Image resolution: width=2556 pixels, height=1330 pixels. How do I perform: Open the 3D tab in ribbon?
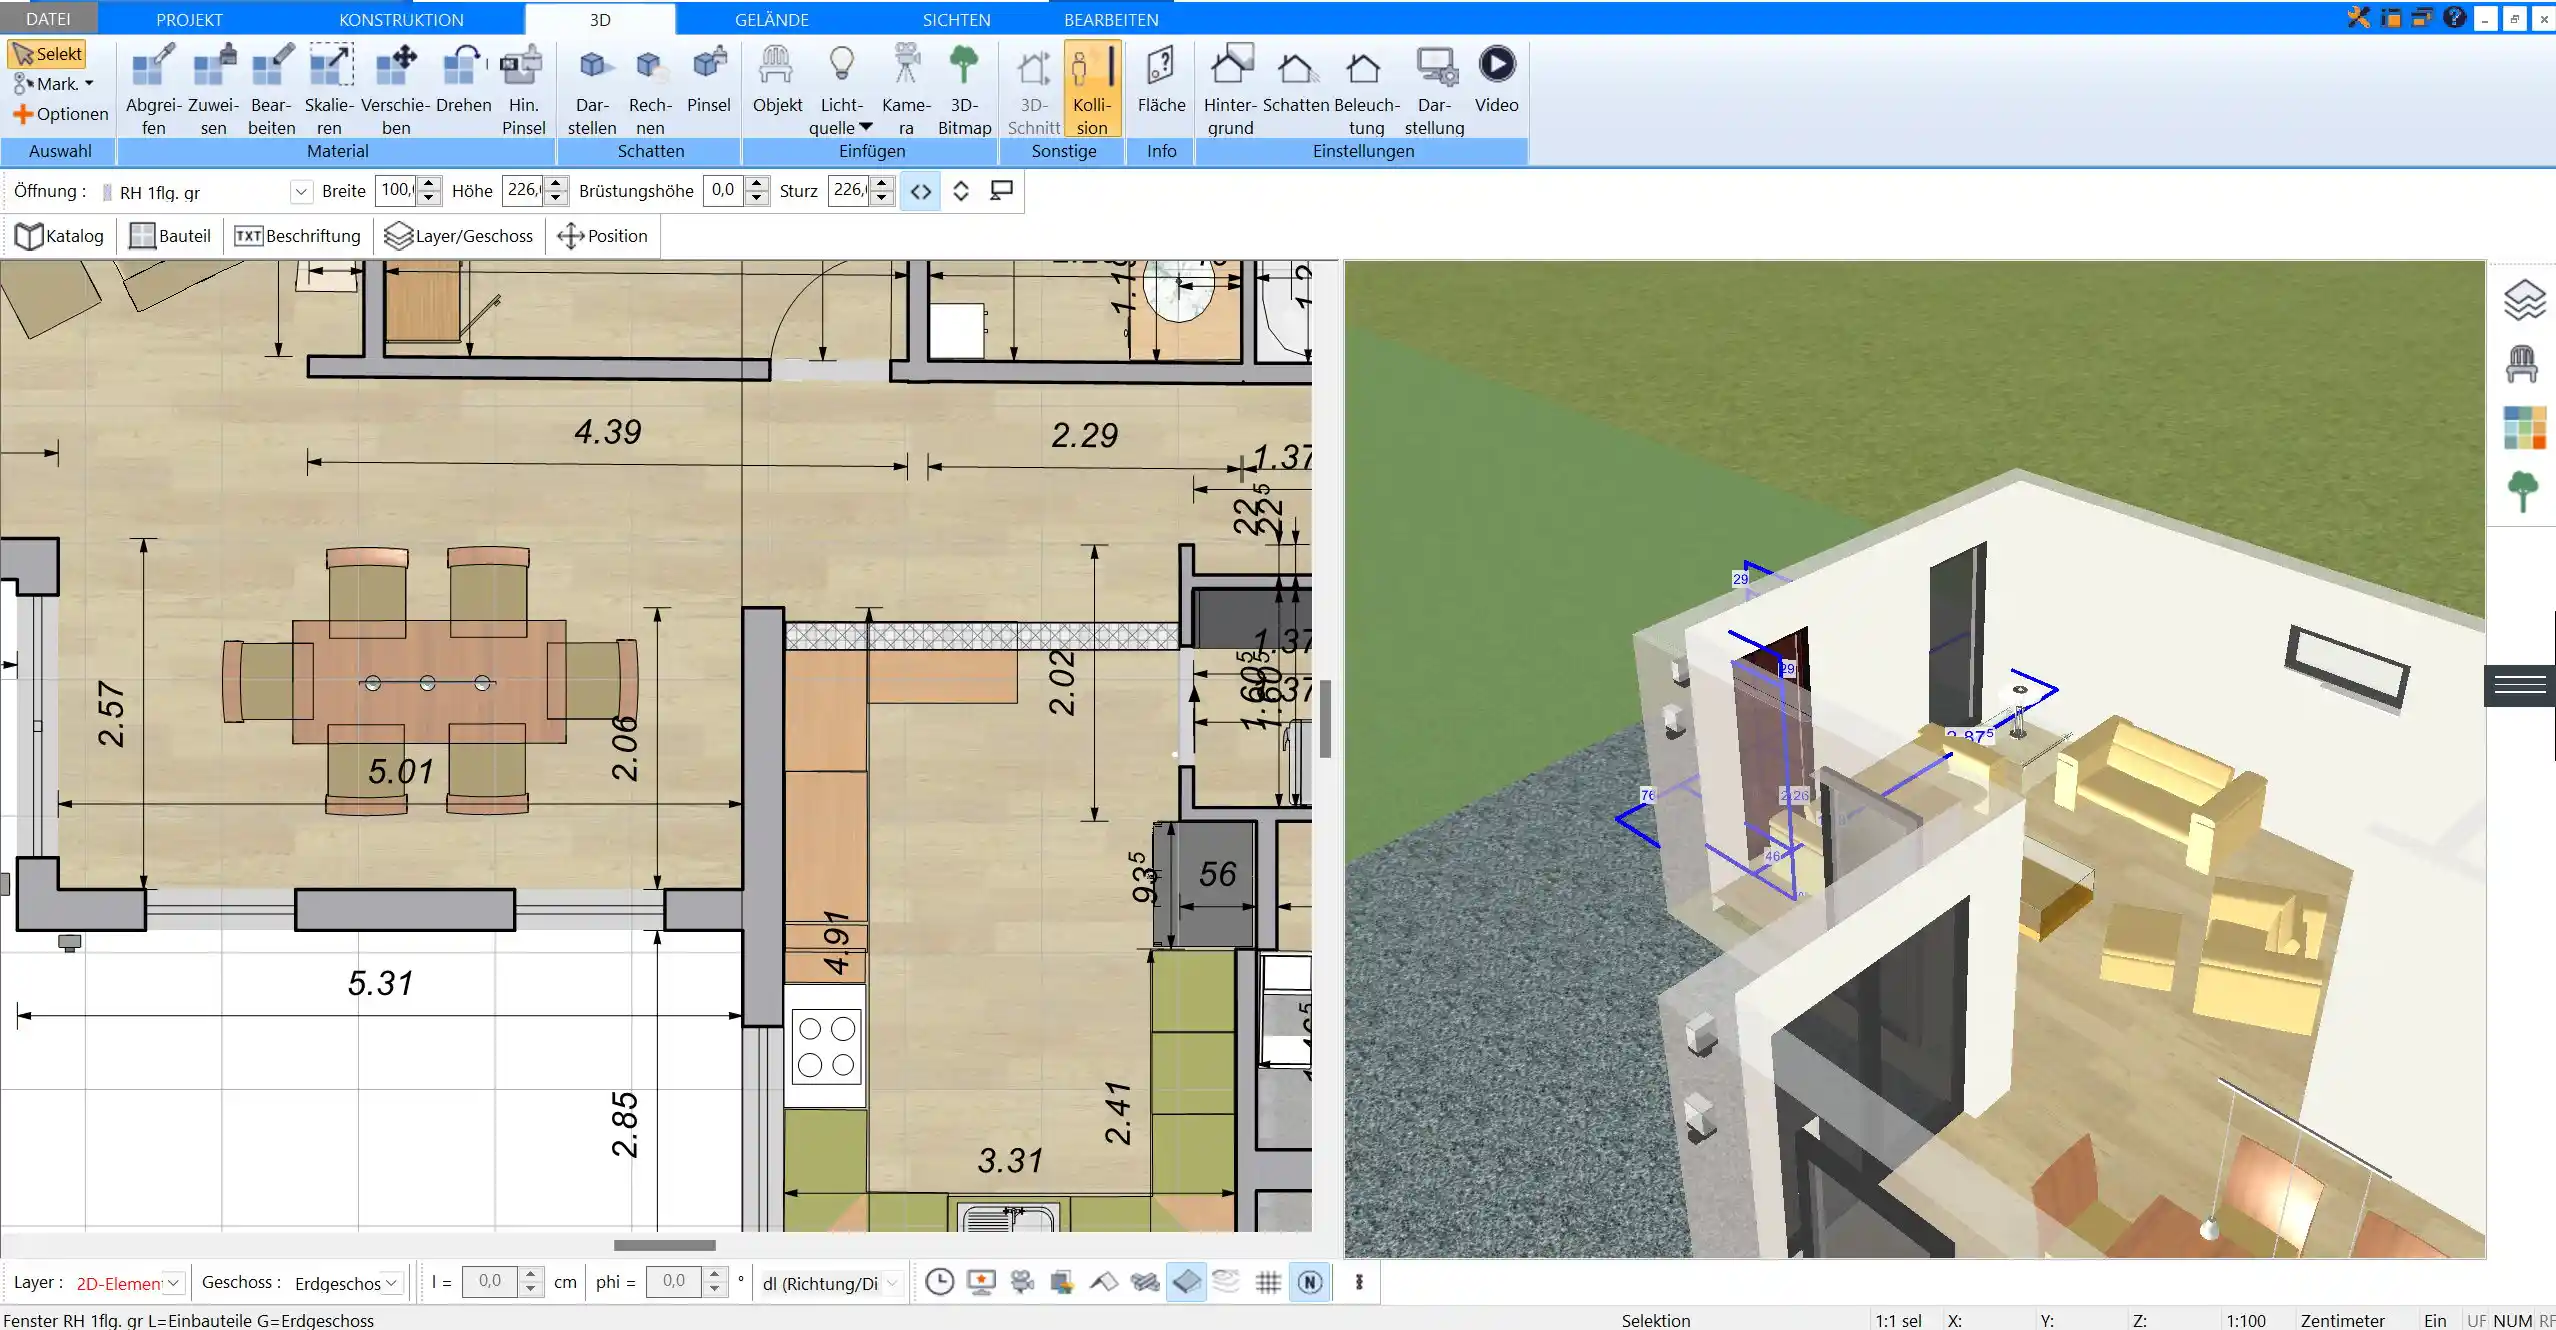[x=600, y=19]
